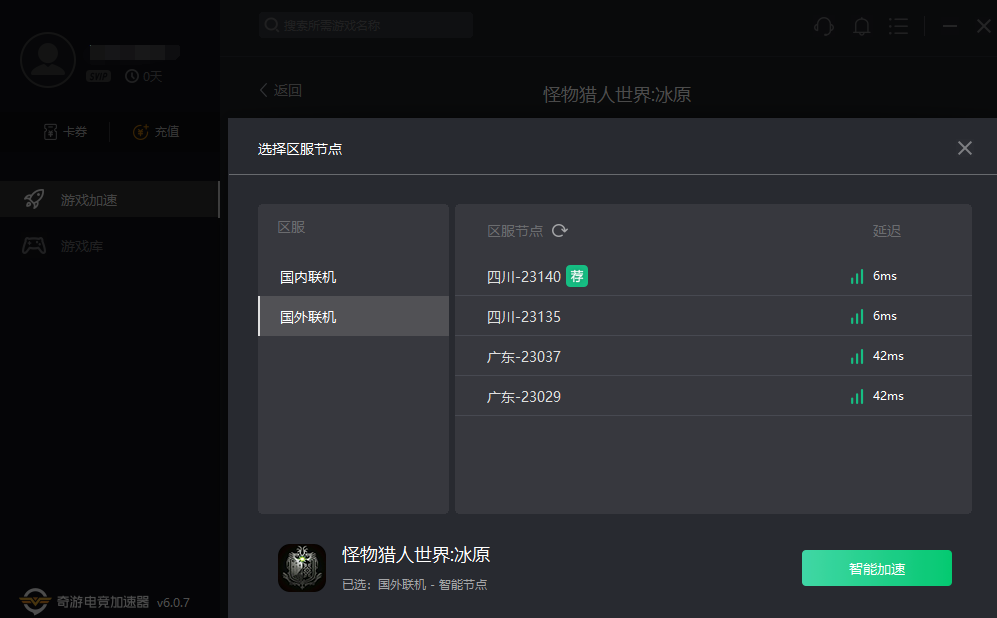Go back with 返回 link
The image size is (997, 618).
pyautogui.click(x=280, y=90)
